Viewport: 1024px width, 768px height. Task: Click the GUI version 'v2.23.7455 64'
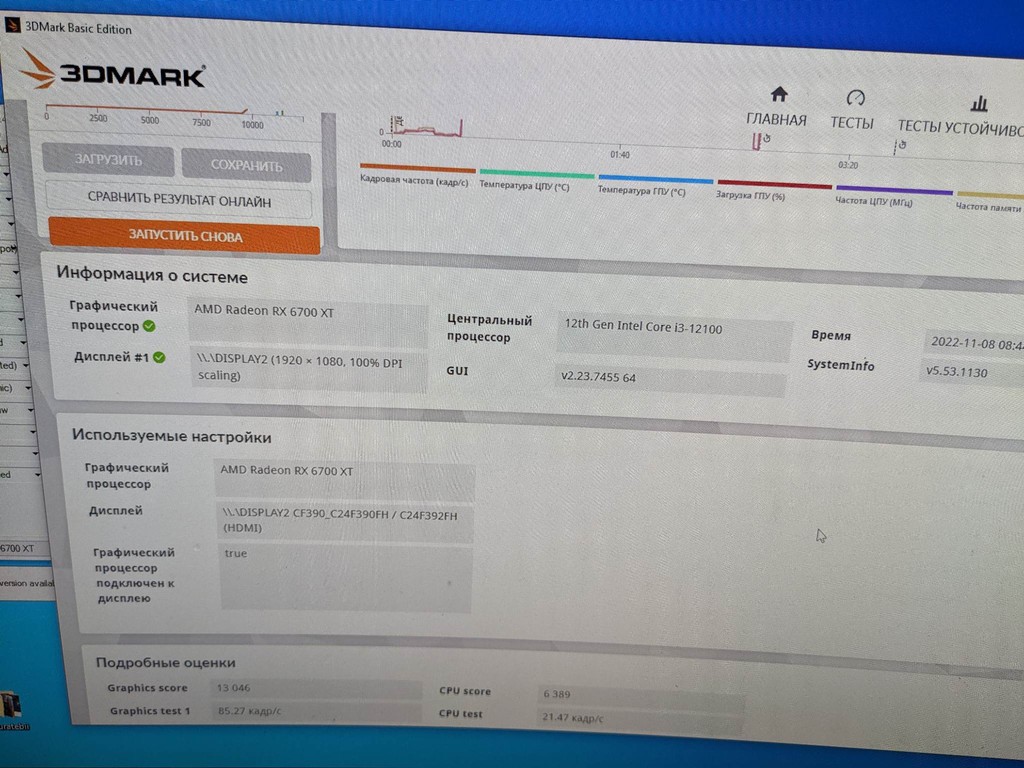point(670,380)
